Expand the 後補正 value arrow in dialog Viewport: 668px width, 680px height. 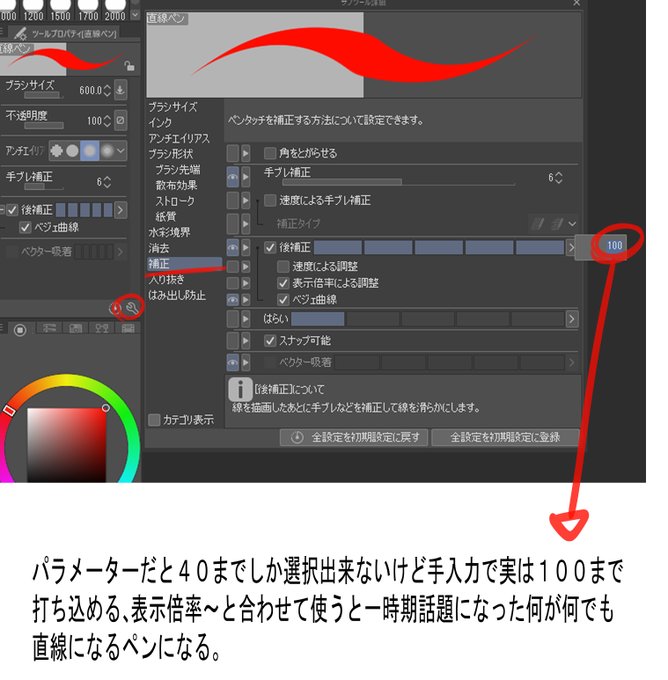[571, 247]
